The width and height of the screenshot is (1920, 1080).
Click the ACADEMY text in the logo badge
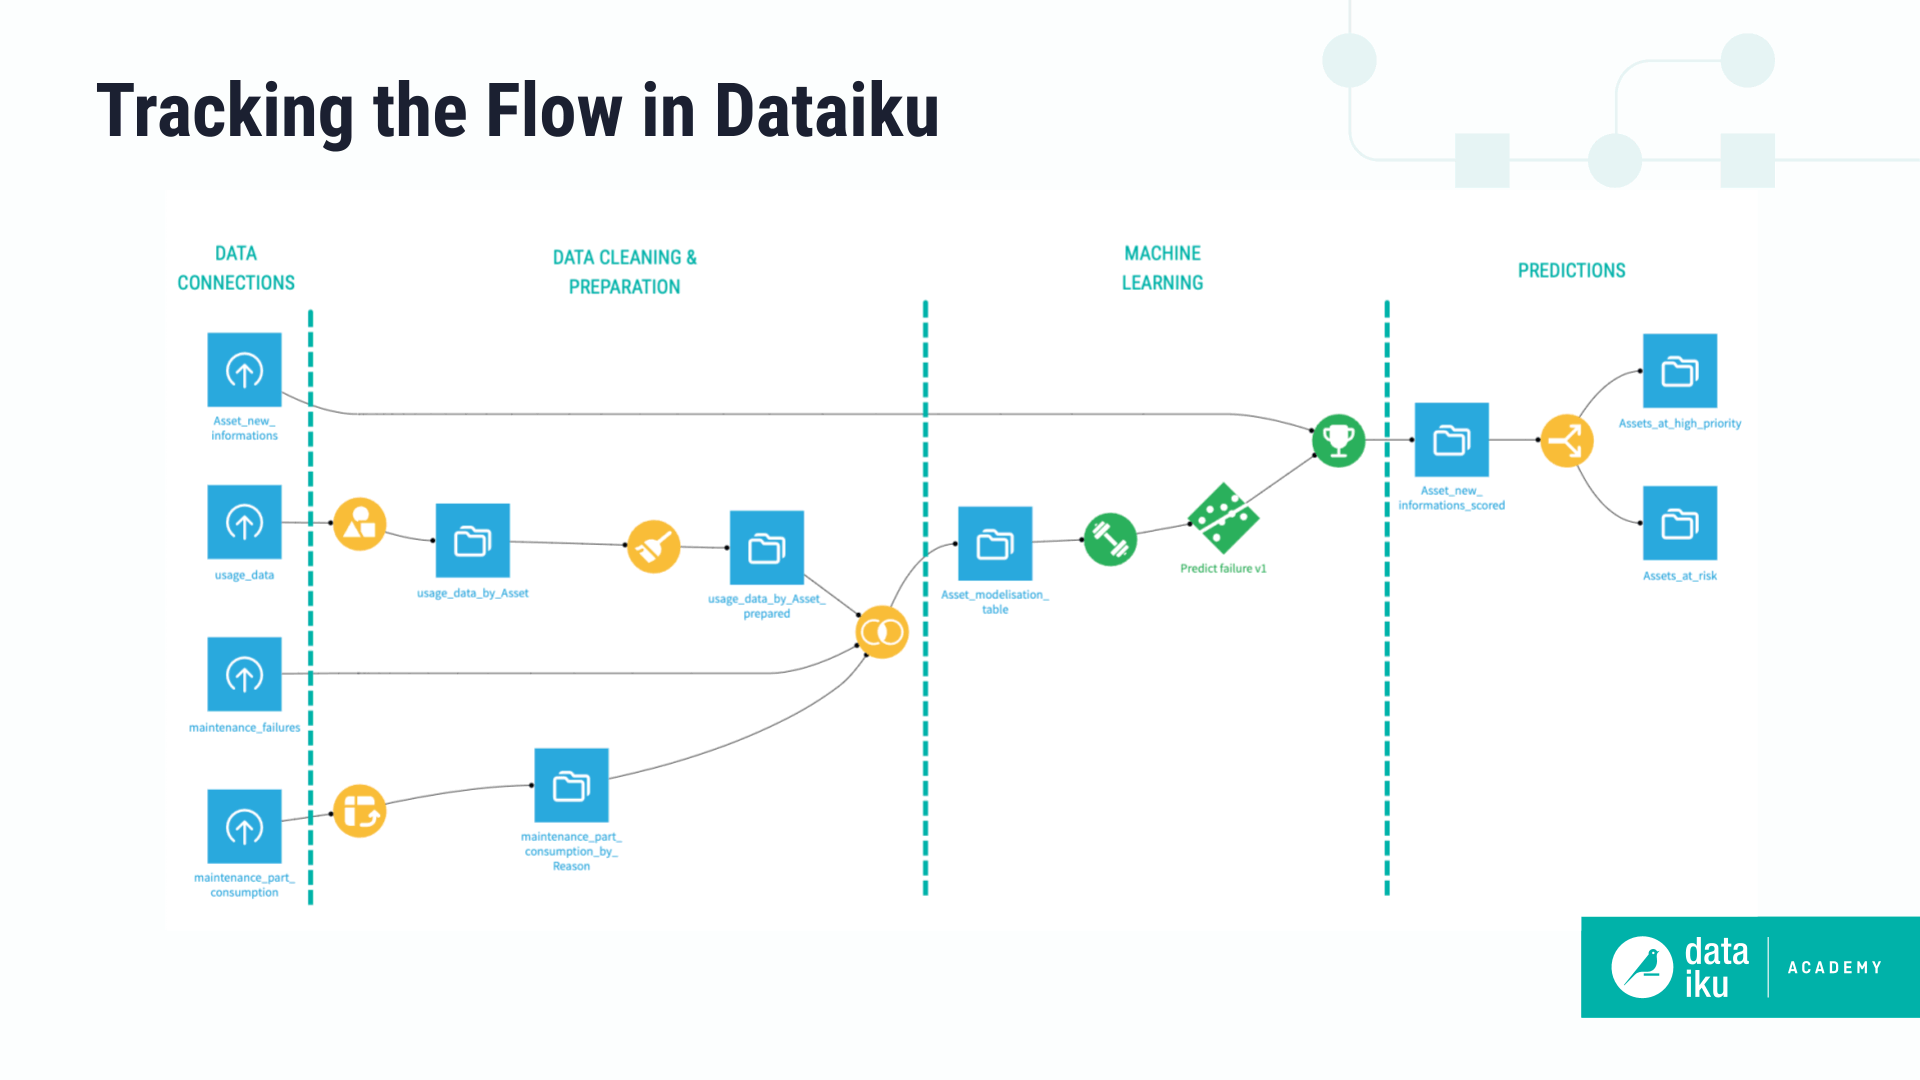pos(1835,968)
